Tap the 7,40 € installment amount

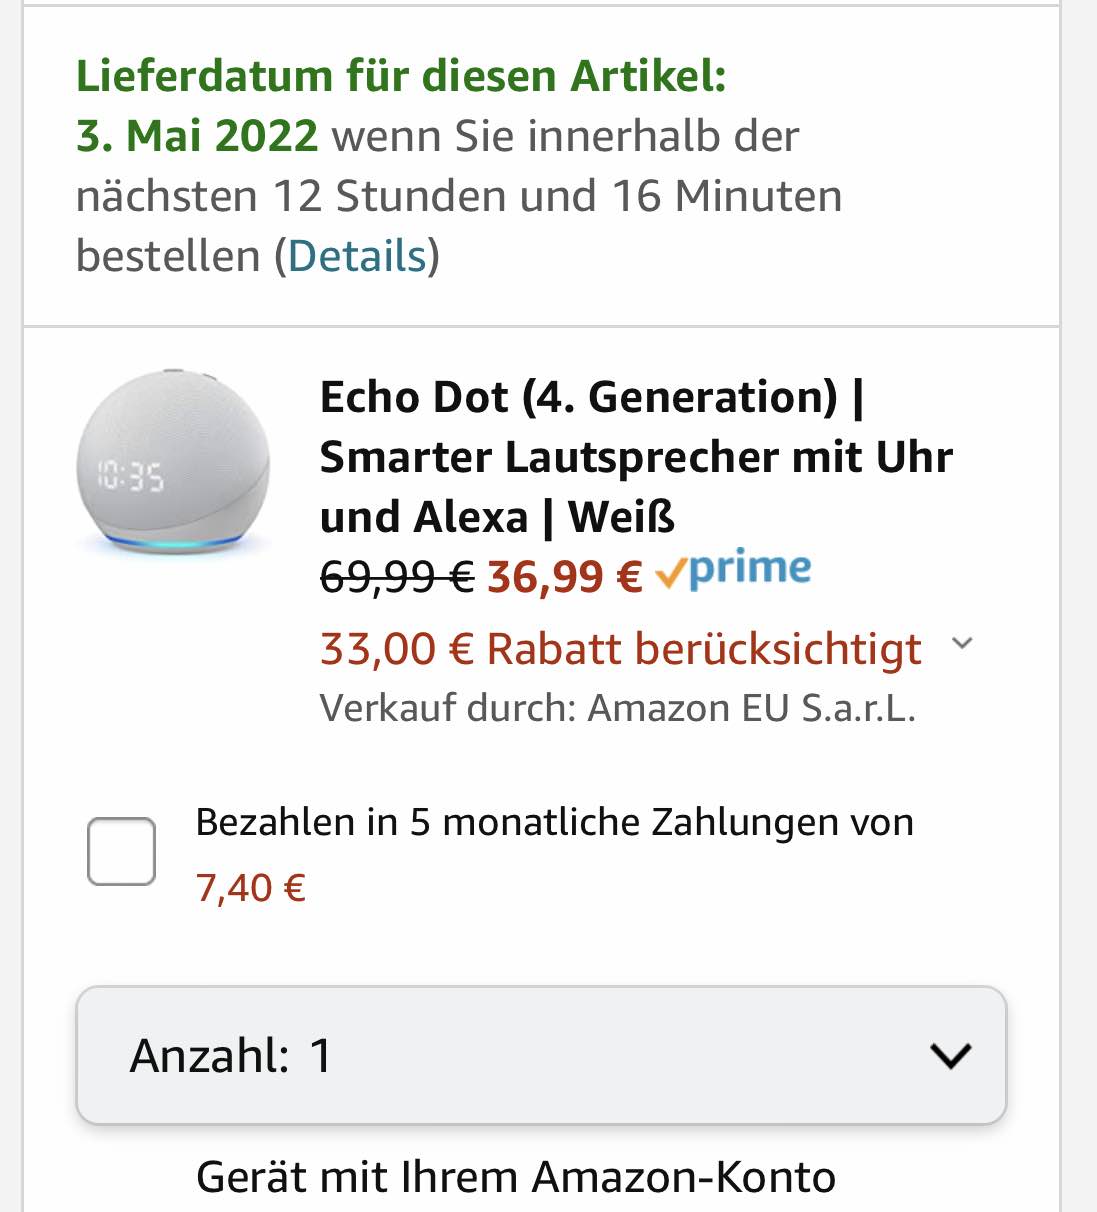coord(251,888)
